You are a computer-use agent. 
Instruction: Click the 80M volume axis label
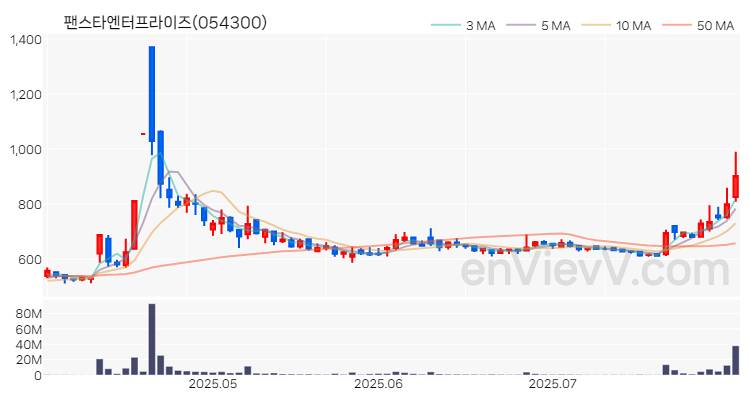coord(29,314)
